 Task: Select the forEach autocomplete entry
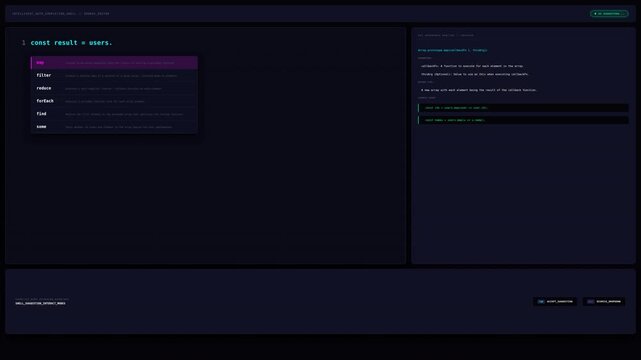tap(114, 101)
